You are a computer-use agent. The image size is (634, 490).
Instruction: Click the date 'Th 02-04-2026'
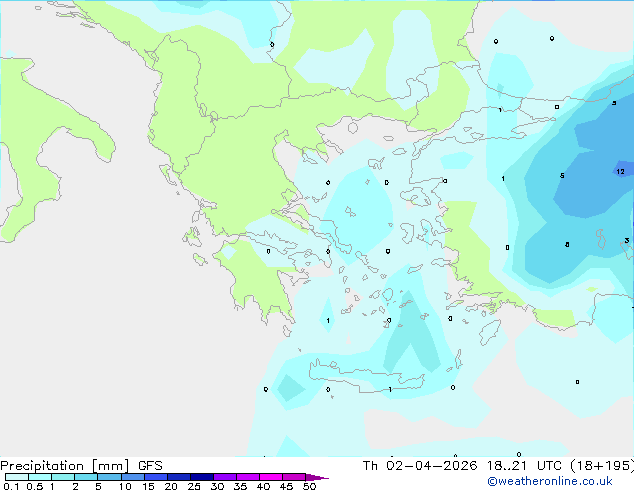click(x=420, y=466)
